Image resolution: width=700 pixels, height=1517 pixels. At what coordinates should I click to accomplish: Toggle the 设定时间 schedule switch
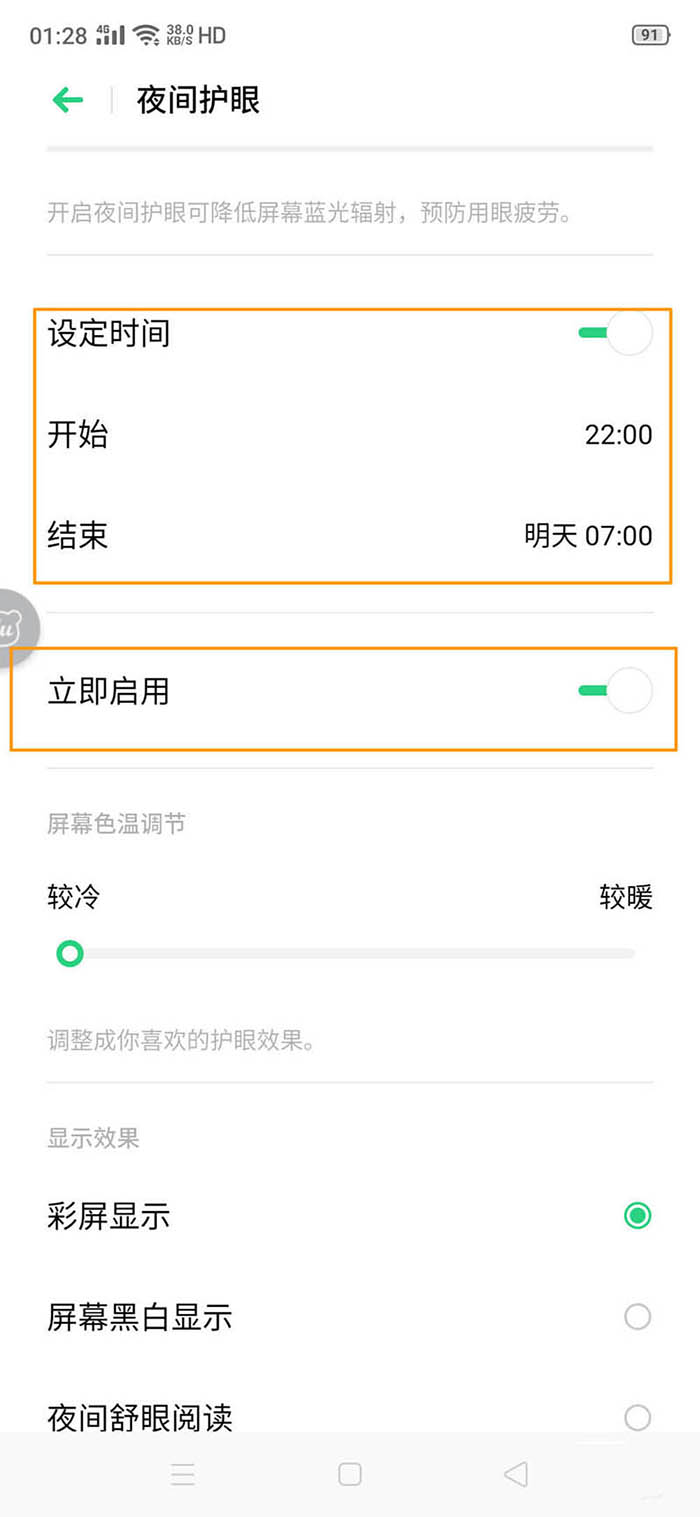click(616, 333)
